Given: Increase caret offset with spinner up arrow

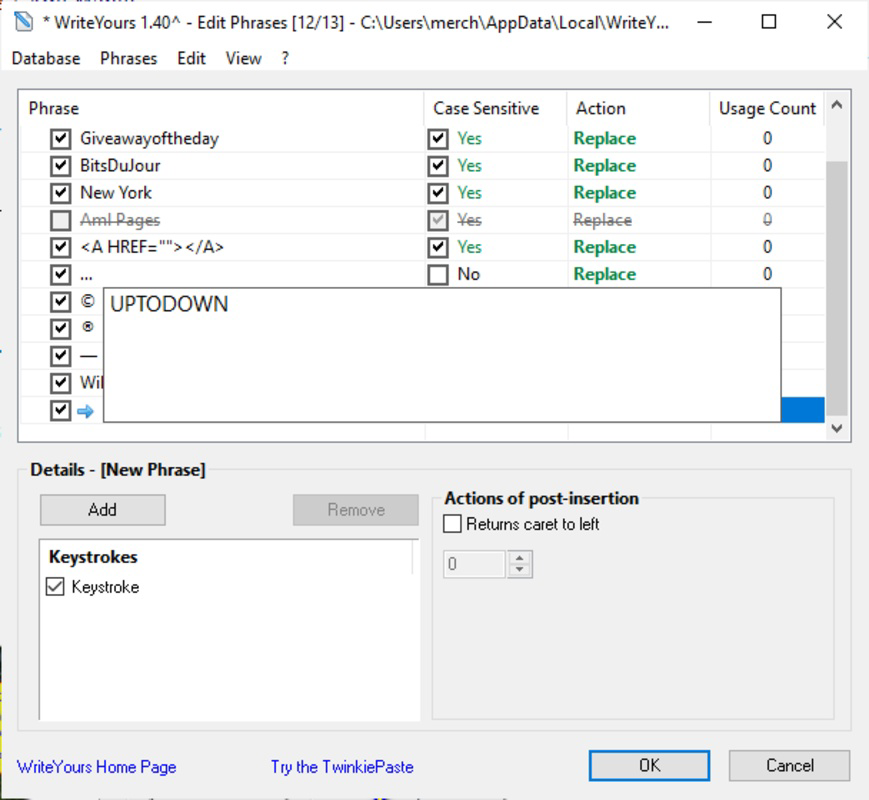Looking at the screenshot, I should 520,558.
